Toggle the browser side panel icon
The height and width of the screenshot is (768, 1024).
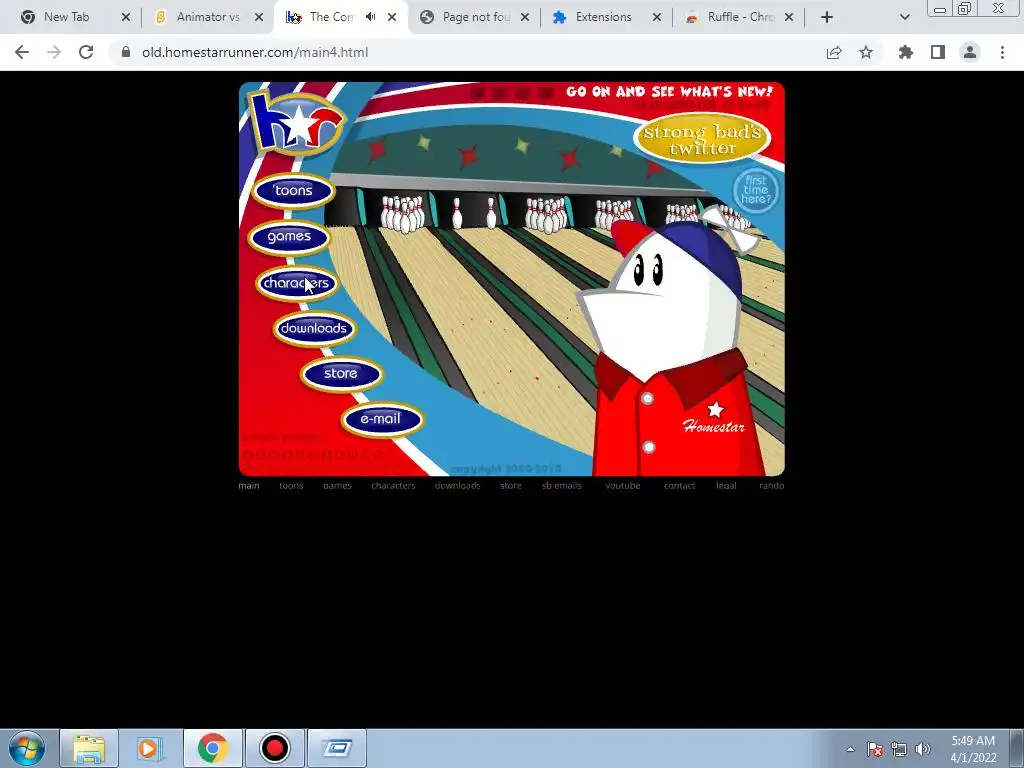coord(938,52)
